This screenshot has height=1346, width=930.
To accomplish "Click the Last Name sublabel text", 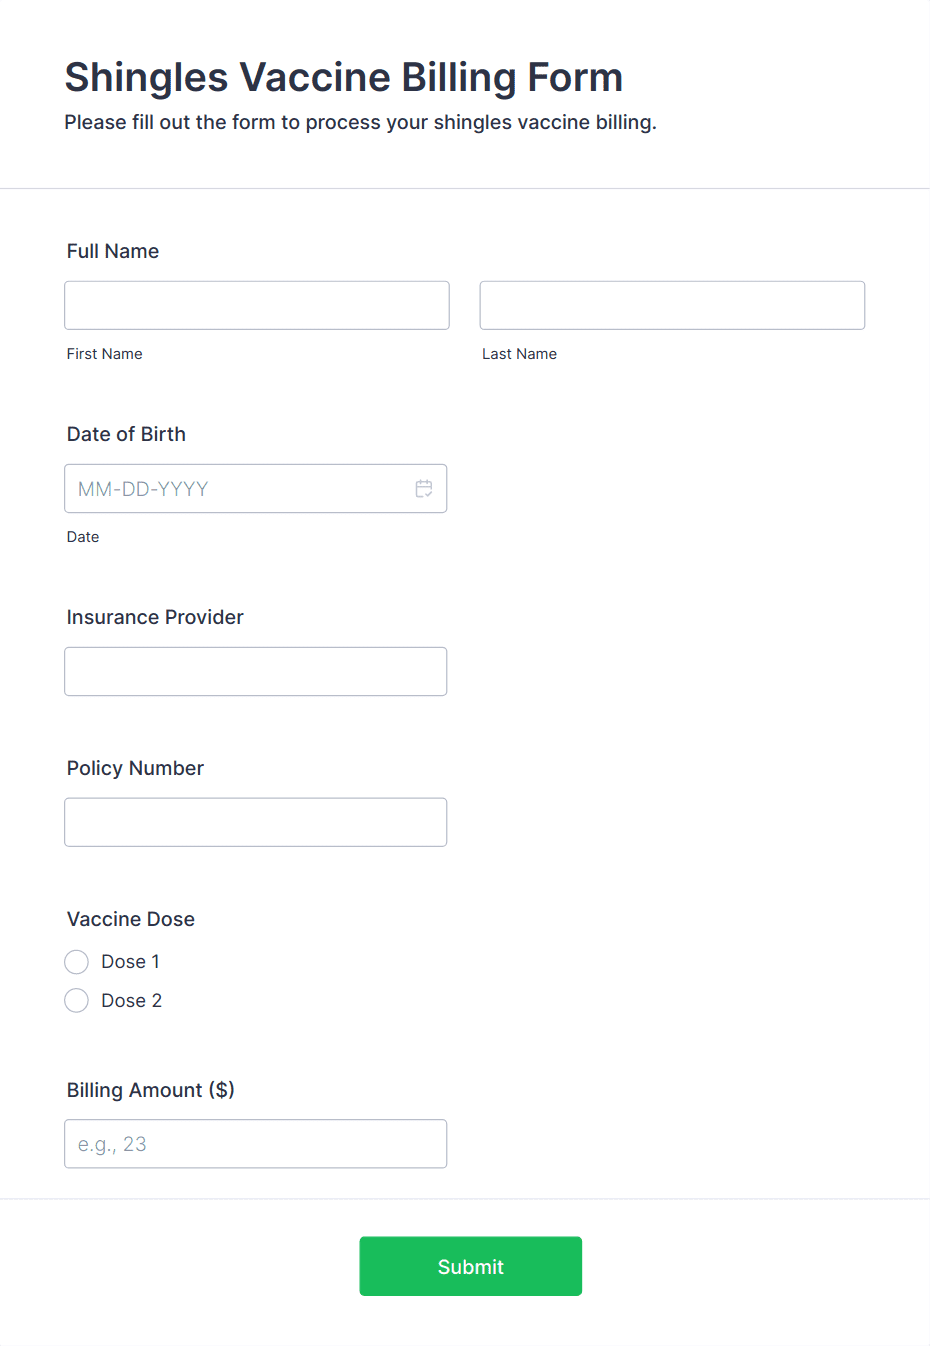I will point(520,354).
